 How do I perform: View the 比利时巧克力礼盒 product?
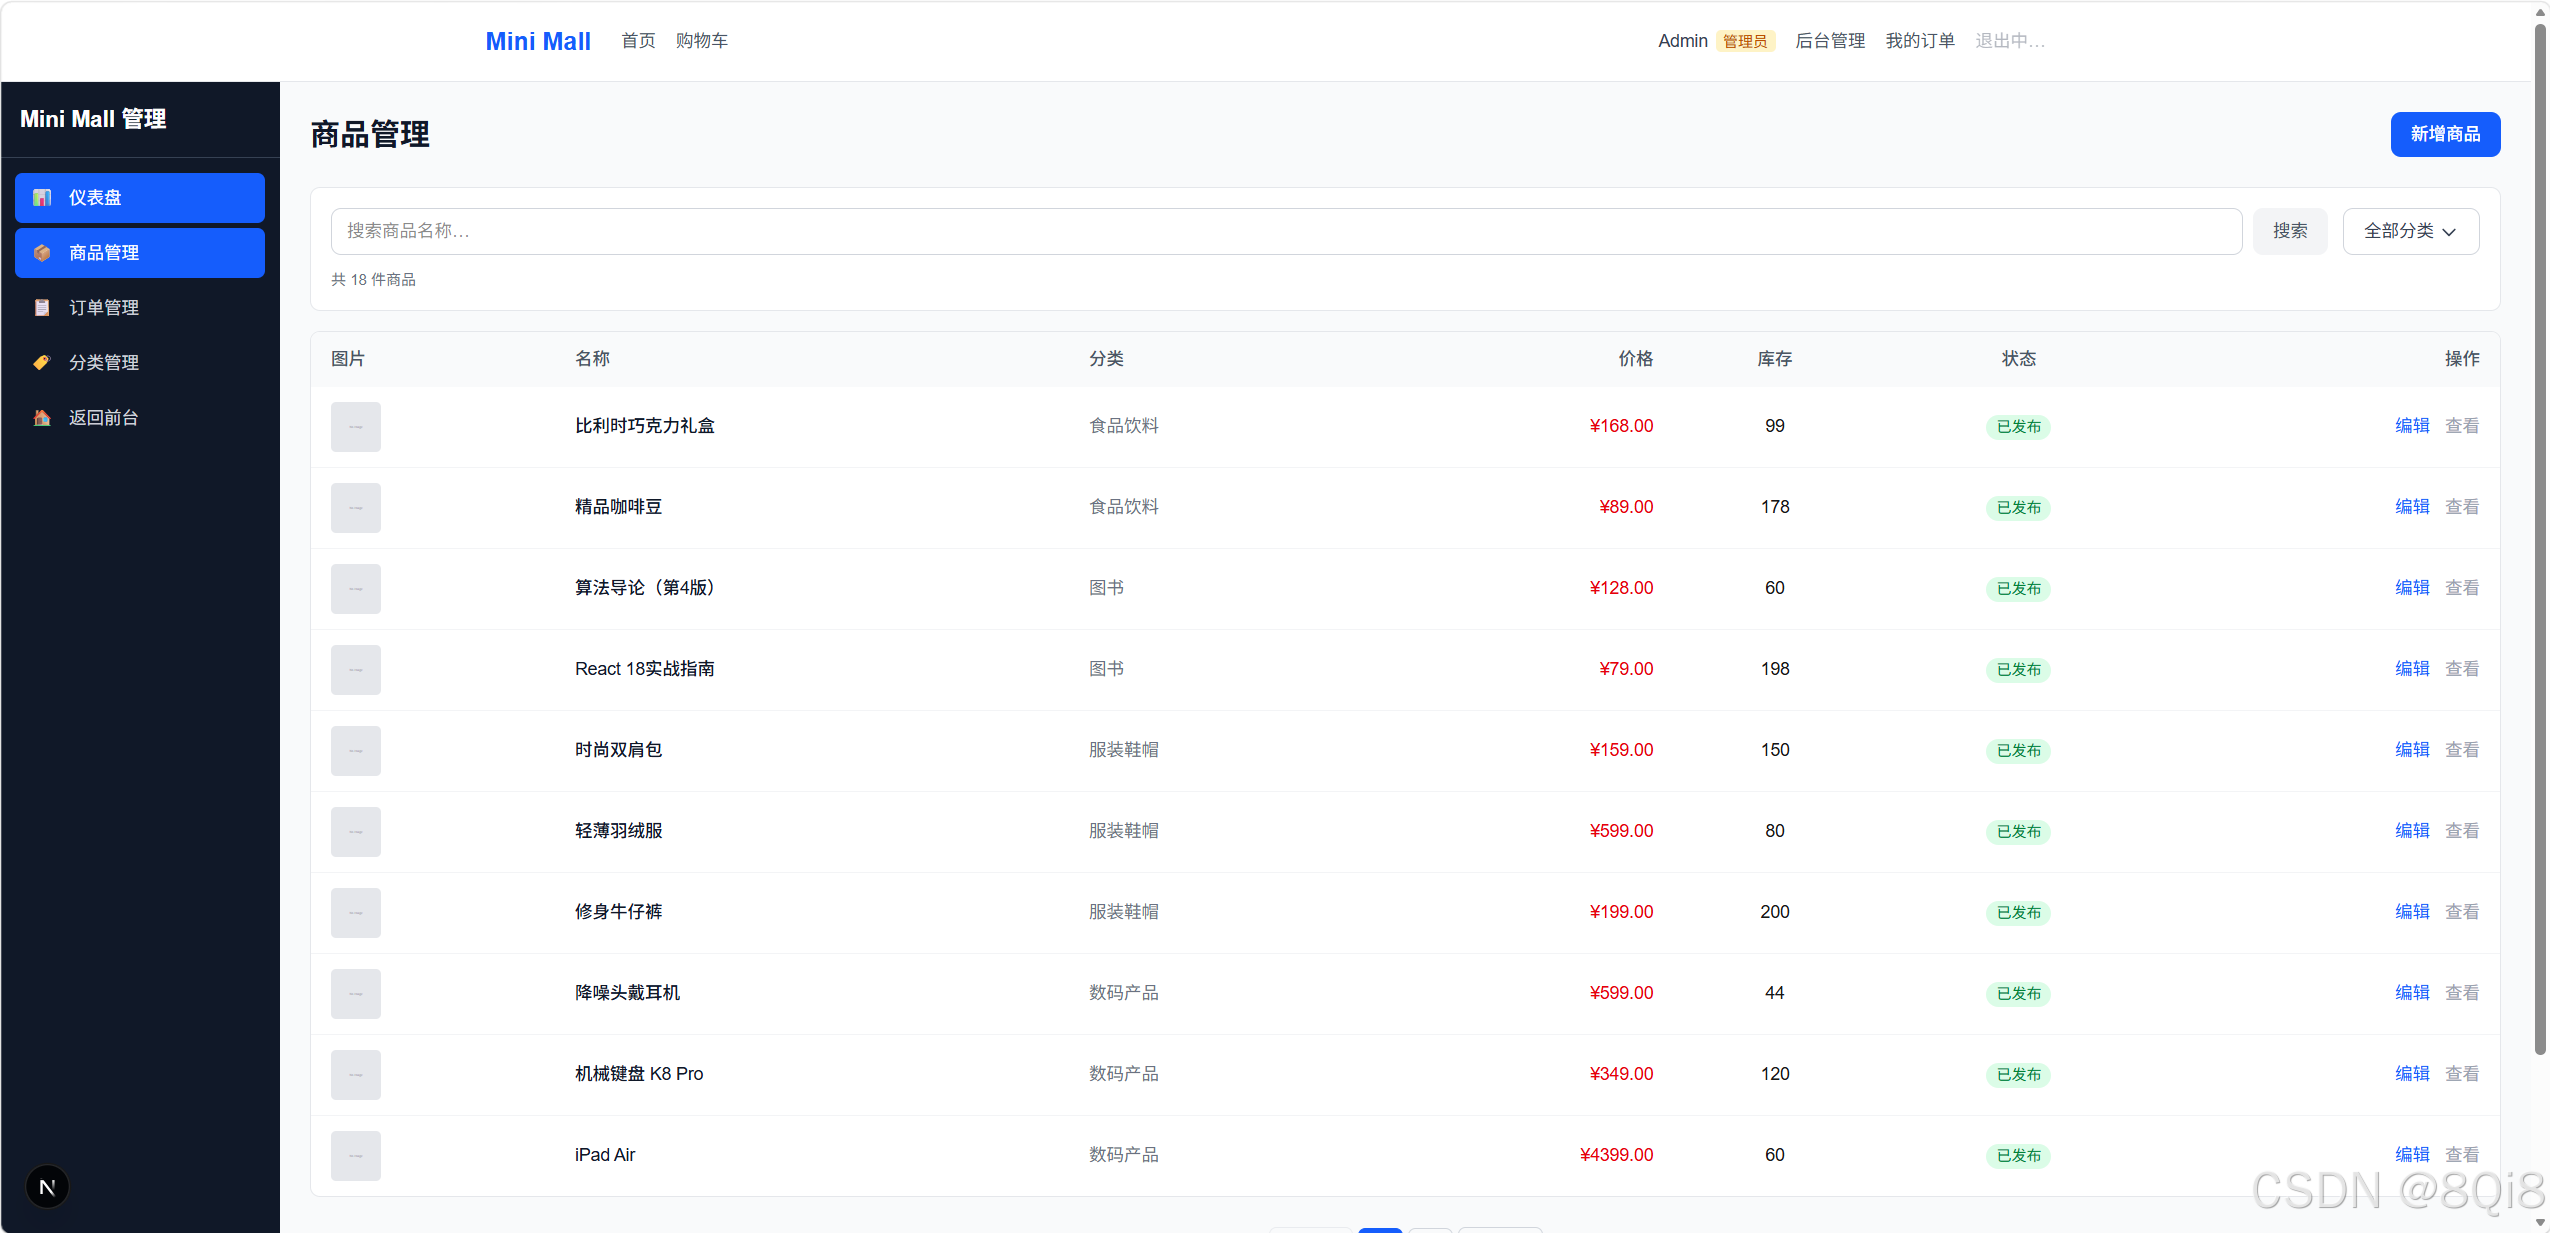coord(2462,426)
